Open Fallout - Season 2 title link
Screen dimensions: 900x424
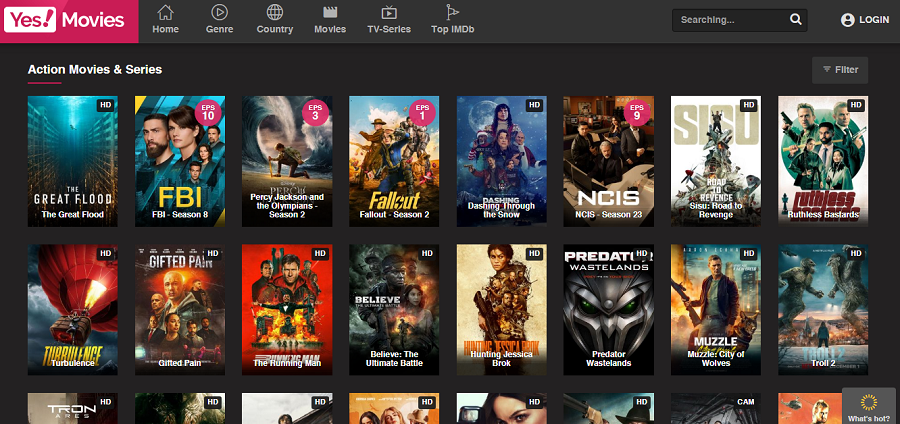(394, 215)
